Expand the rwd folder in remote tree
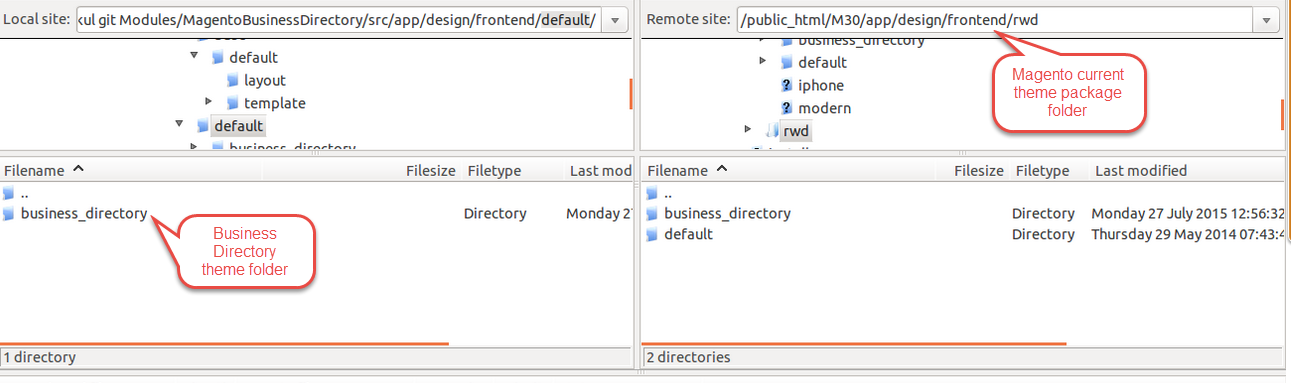The image size is (1291, 383). pyautogui.click(x=748, y=130)
